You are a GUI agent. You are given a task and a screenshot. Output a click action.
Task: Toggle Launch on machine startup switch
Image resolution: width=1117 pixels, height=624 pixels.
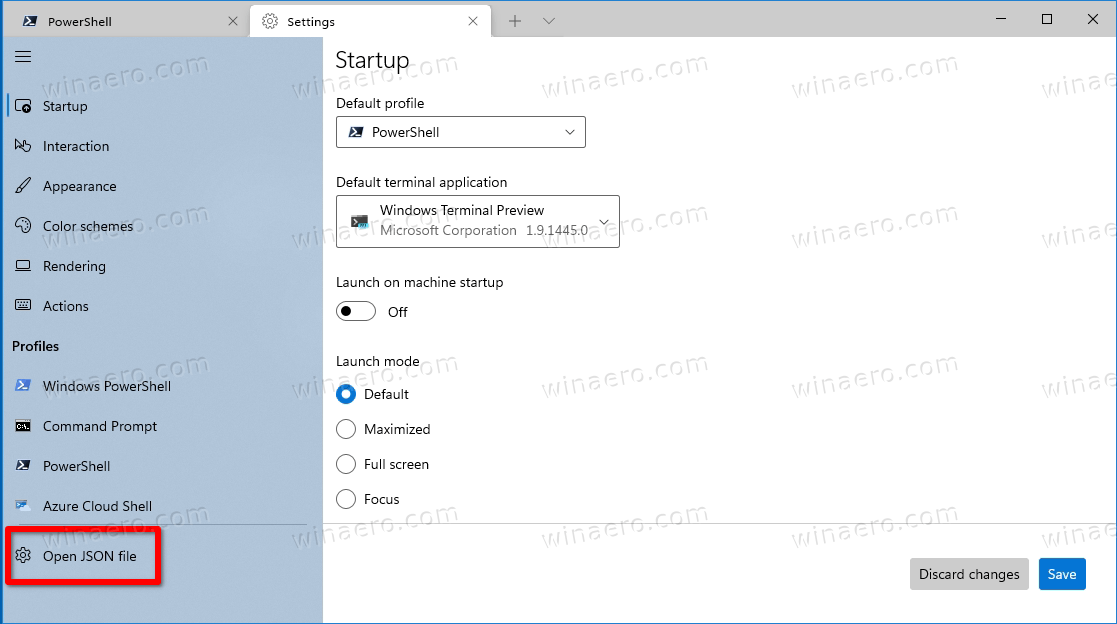[355, 311]
